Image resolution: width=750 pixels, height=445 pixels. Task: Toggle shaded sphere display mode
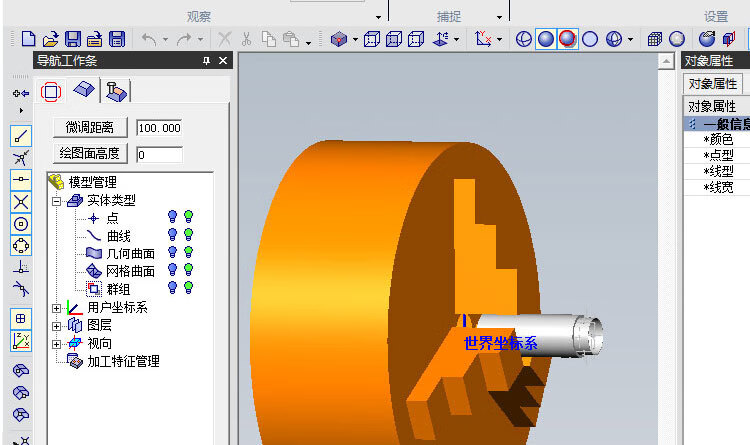click(546, 39)
